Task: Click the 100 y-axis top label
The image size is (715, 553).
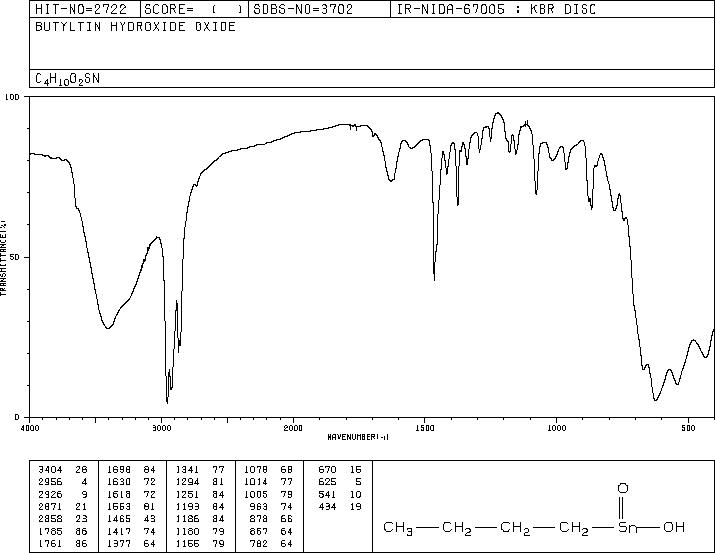Action: click(x=13, y=97)
